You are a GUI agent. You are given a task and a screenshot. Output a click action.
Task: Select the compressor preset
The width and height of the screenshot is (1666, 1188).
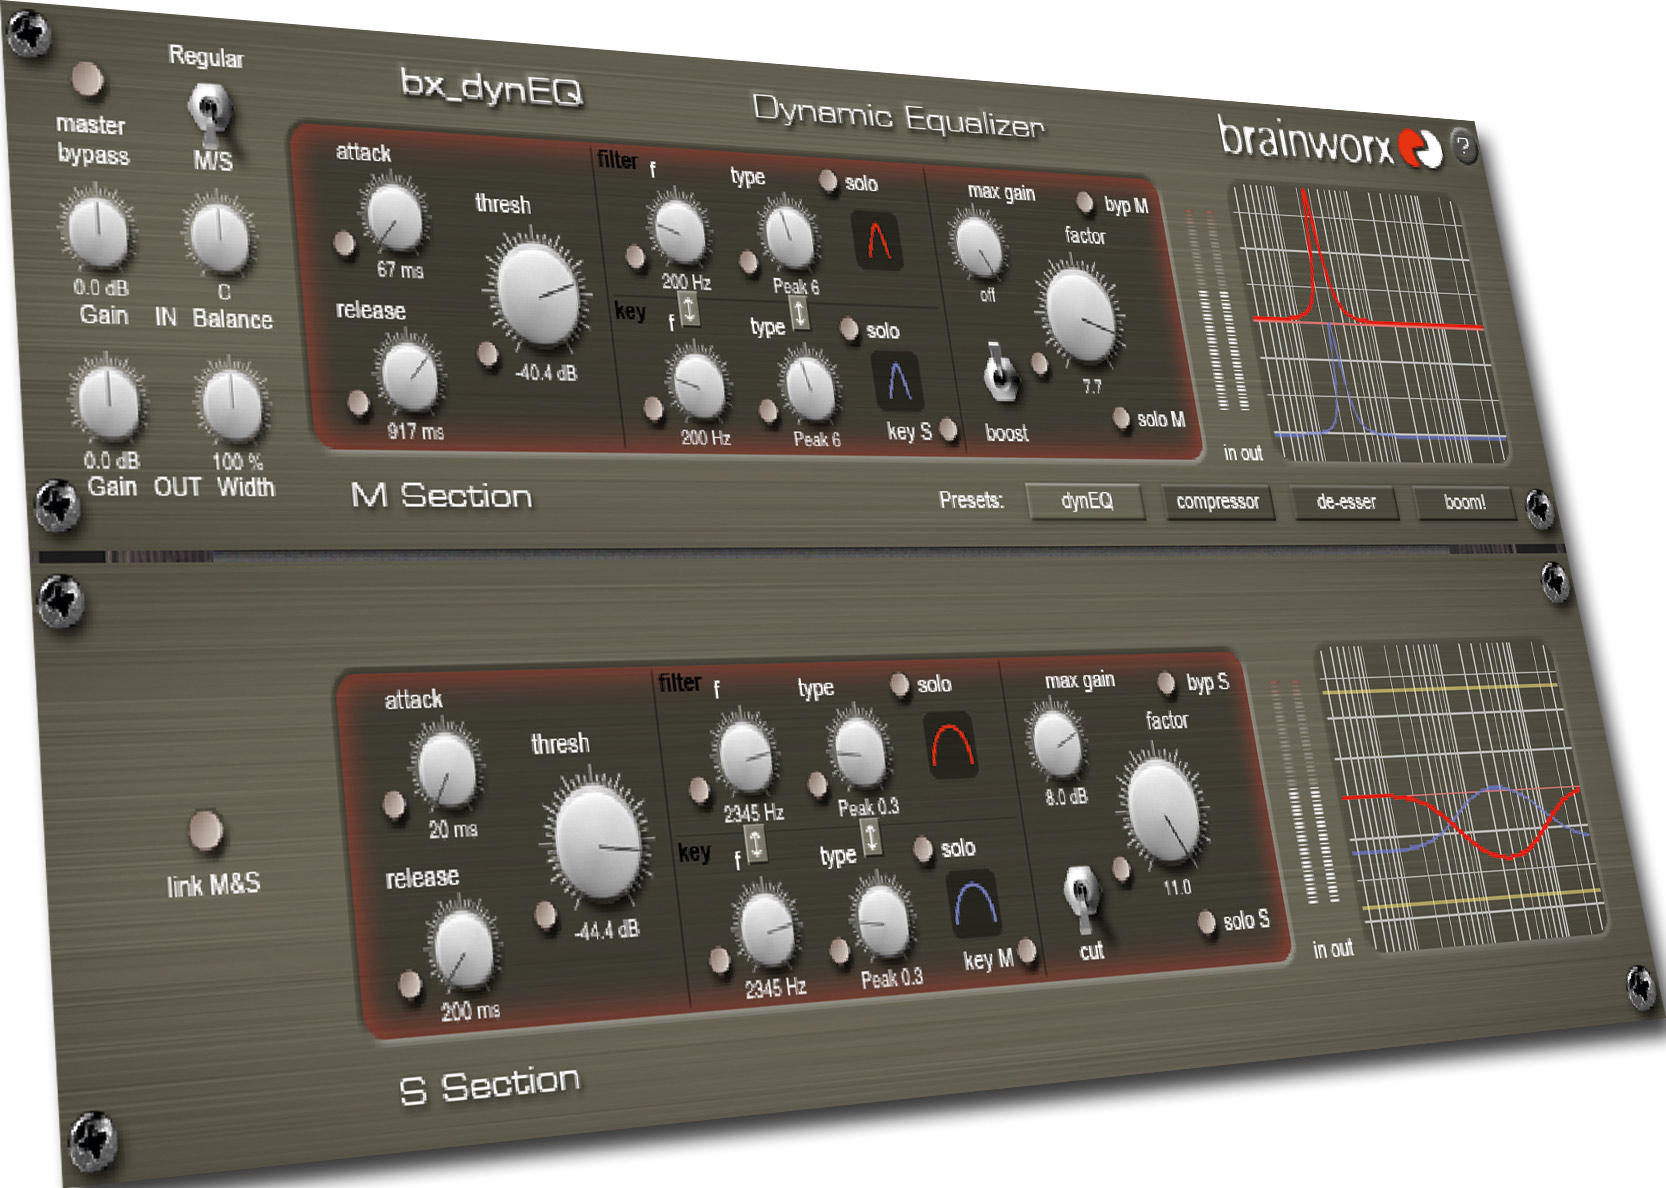1218,502
